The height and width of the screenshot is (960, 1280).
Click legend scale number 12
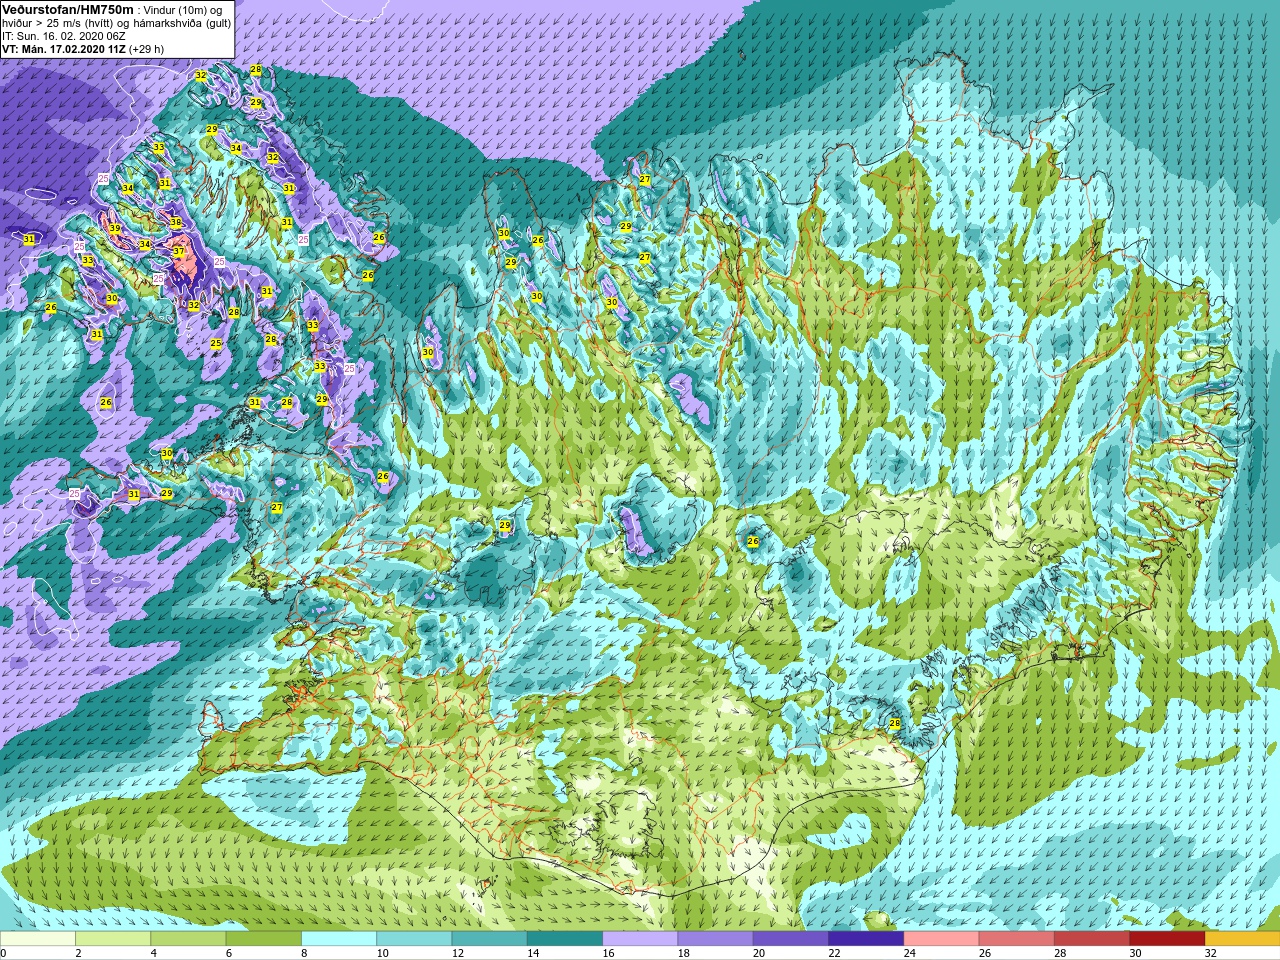point(458,953)
